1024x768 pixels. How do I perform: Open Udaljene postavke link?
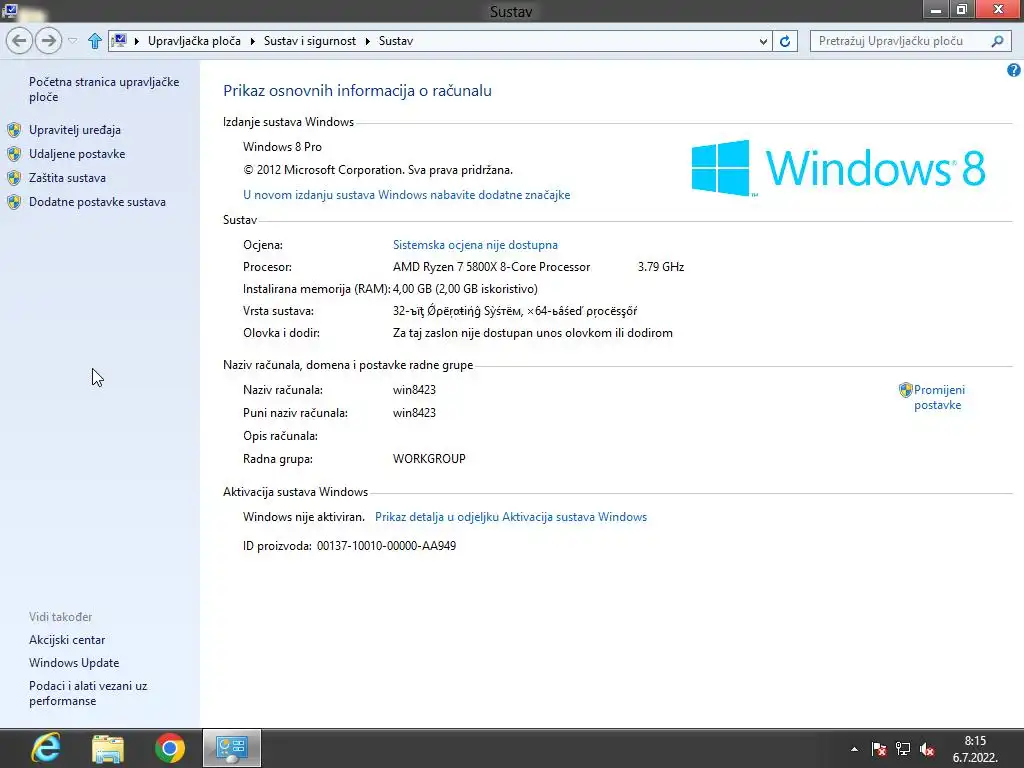click(77, 154)
